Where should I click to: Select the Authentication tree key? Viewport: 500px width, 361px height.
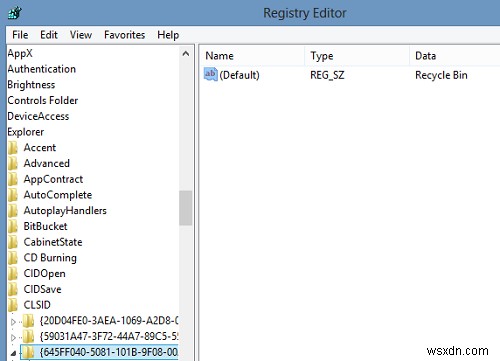pyautogui.click(x=42, y=69)
